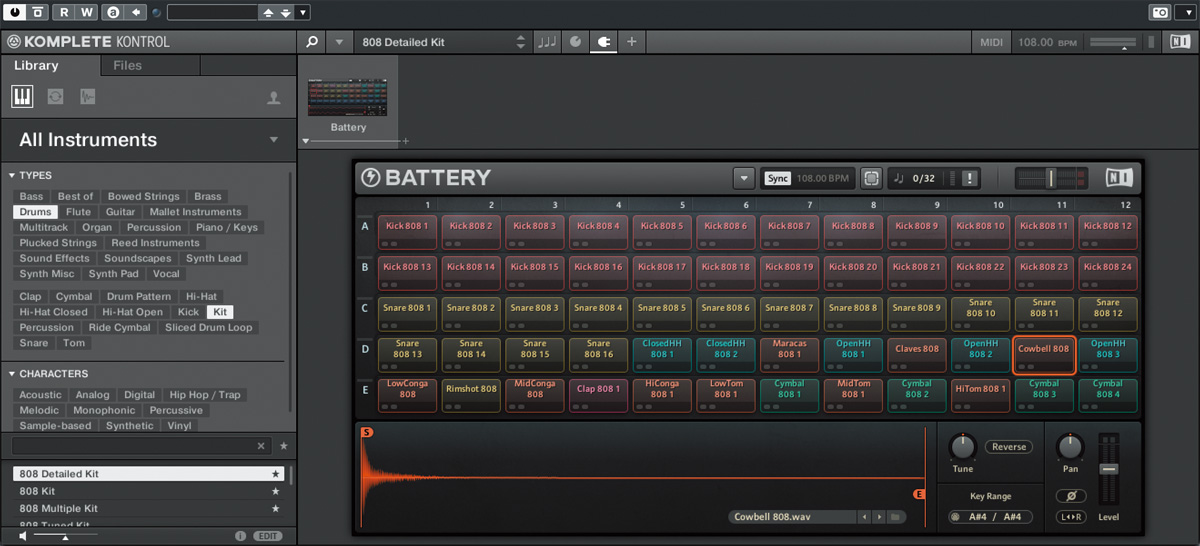
Task: Open the All Instruments product selector
Action: tap(148, 140)
